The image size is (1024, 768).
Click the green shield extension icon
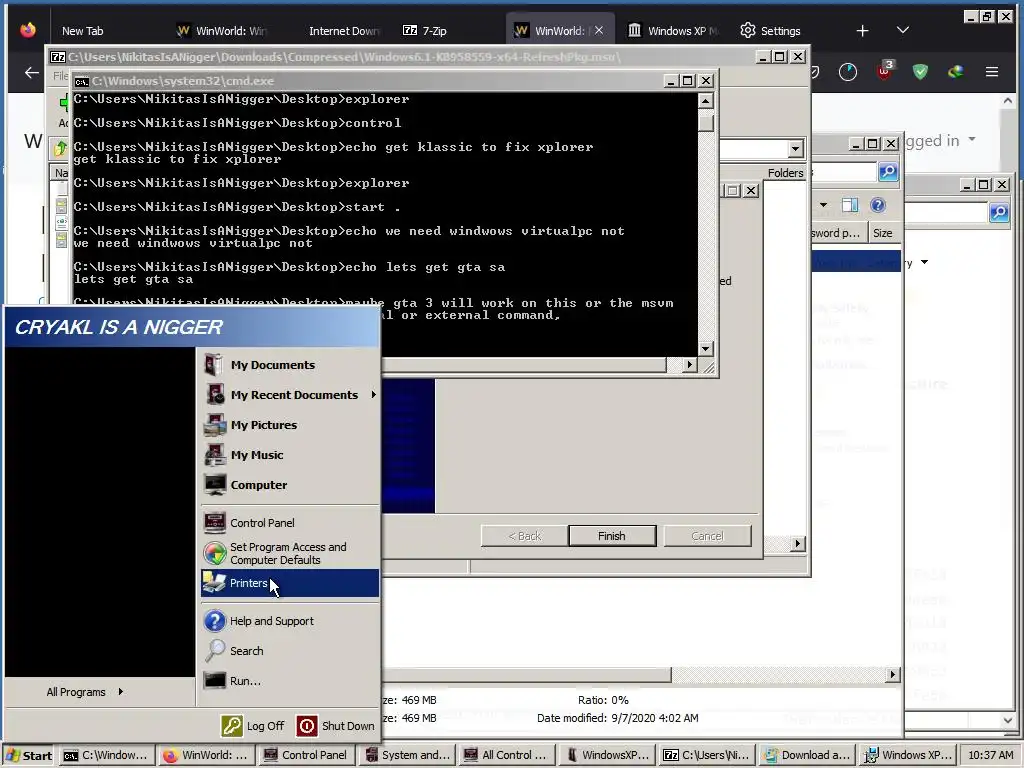921,72
